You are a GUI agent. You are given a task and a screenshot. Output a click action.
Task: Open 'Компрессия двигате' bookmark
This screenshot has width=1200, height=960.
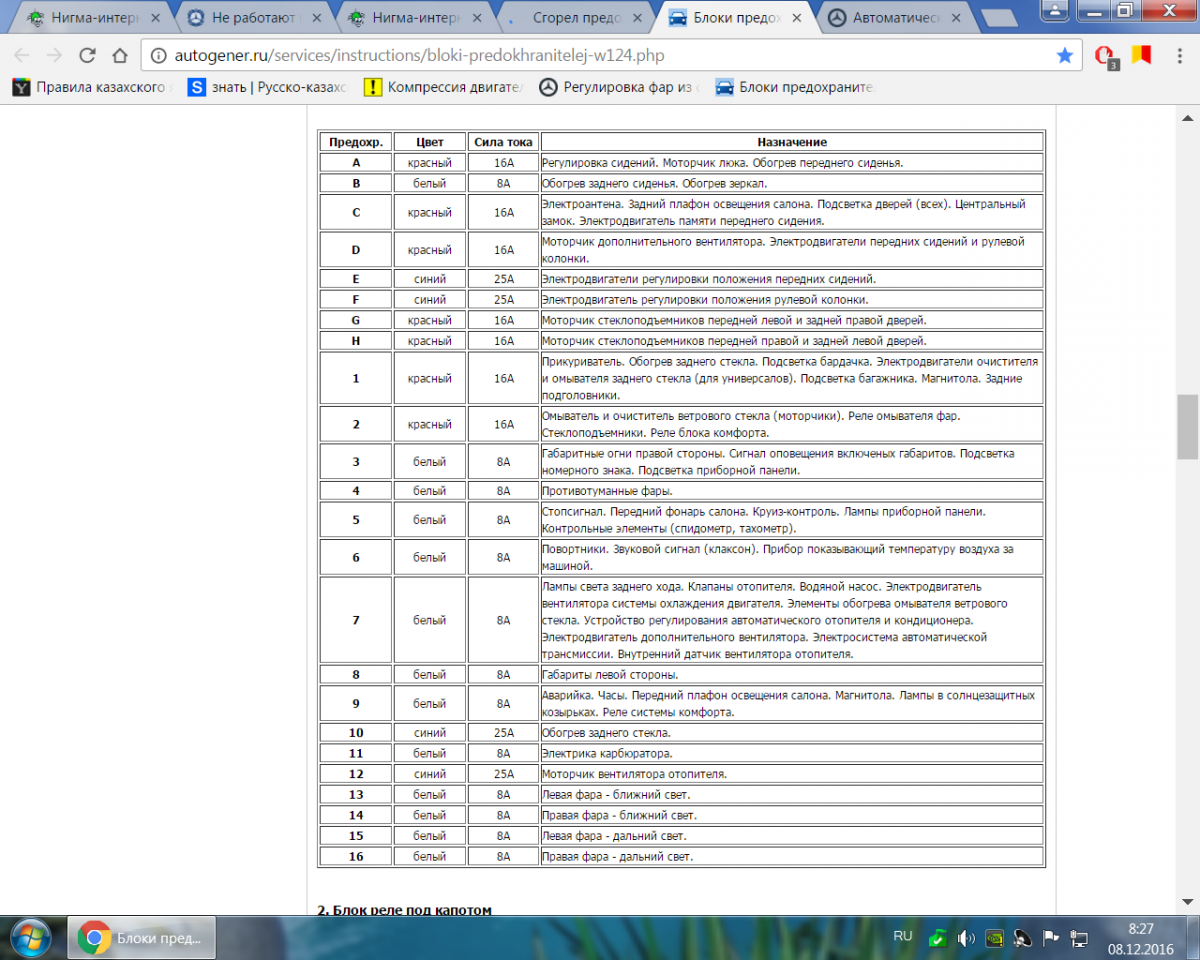coord(443,88)
